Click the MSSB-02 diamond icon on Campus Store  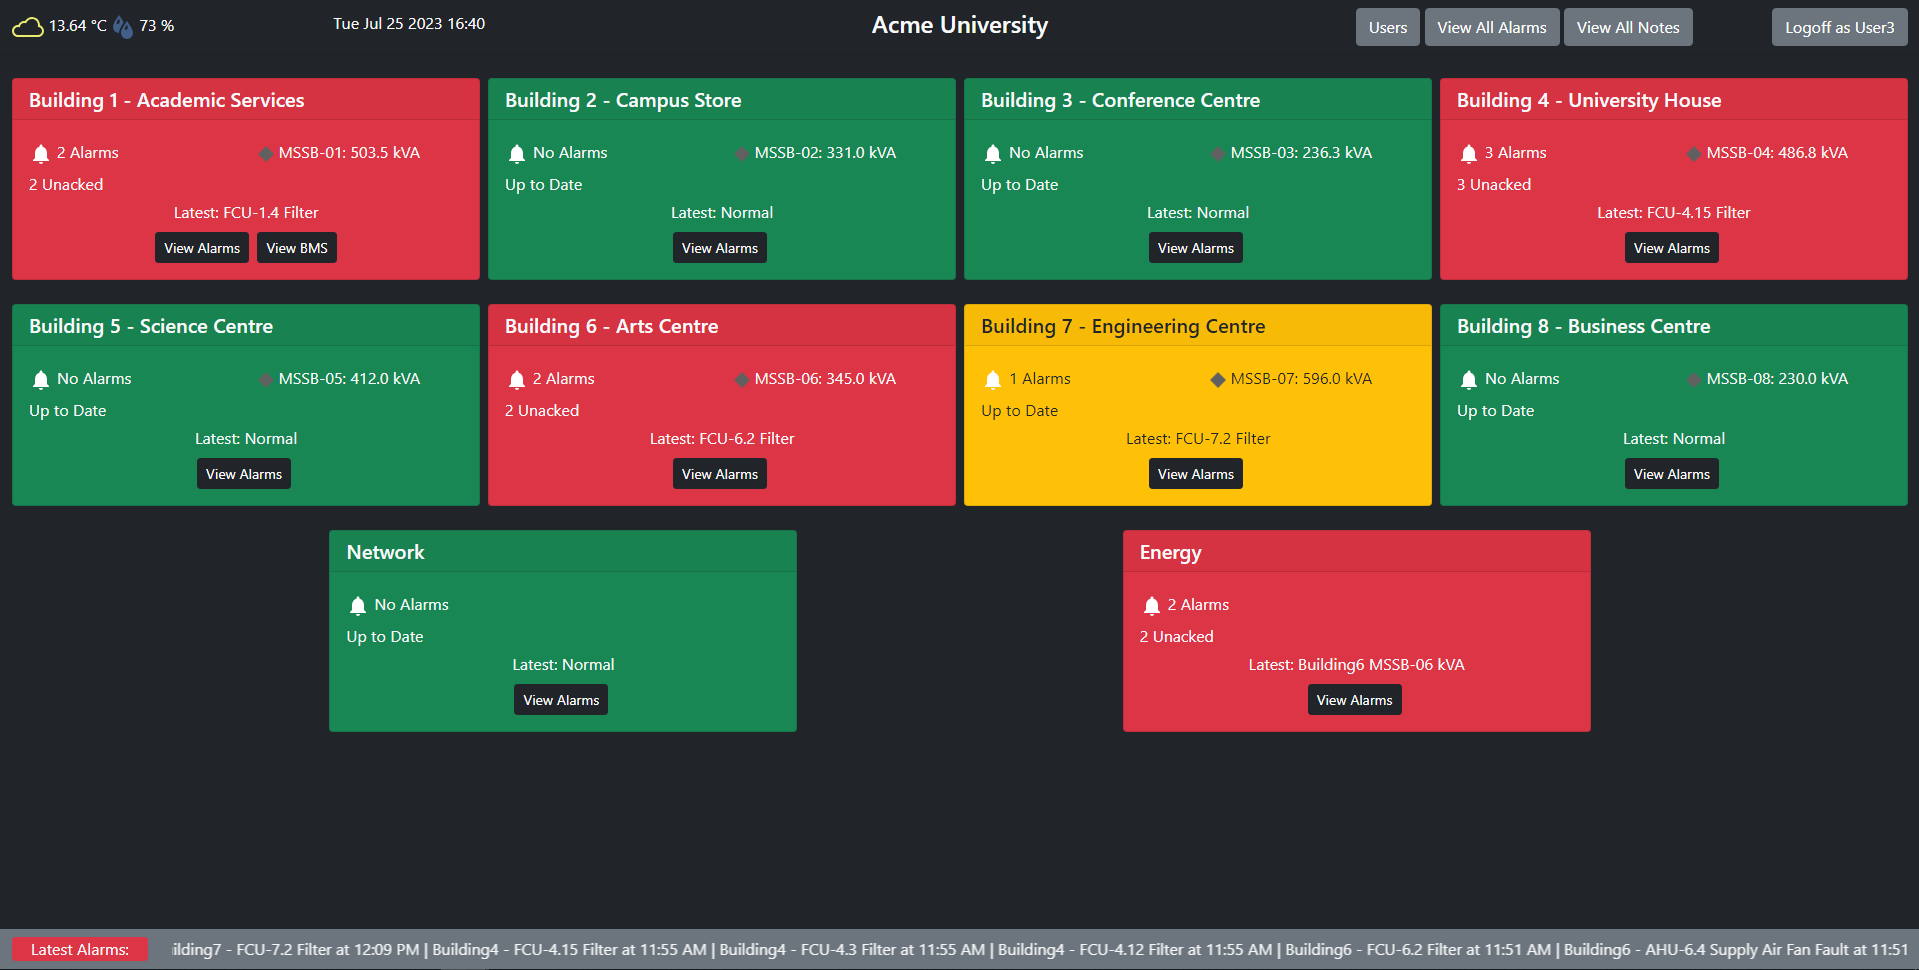coord(742,153)
